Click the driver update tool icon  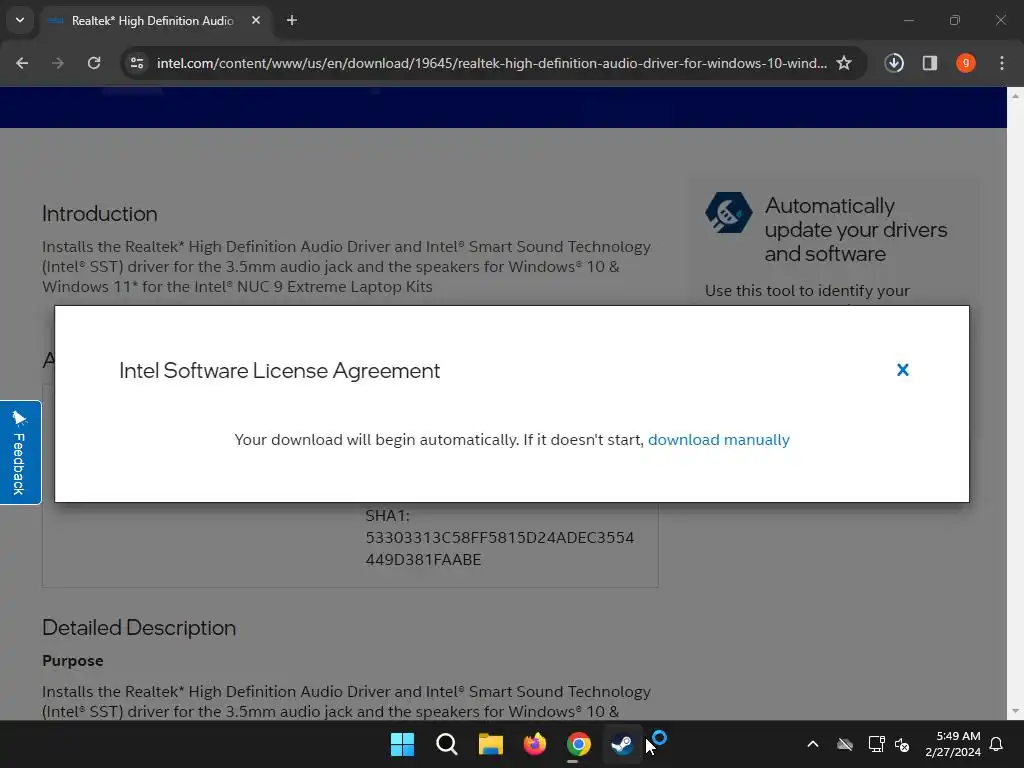click(x=729, y=212)
